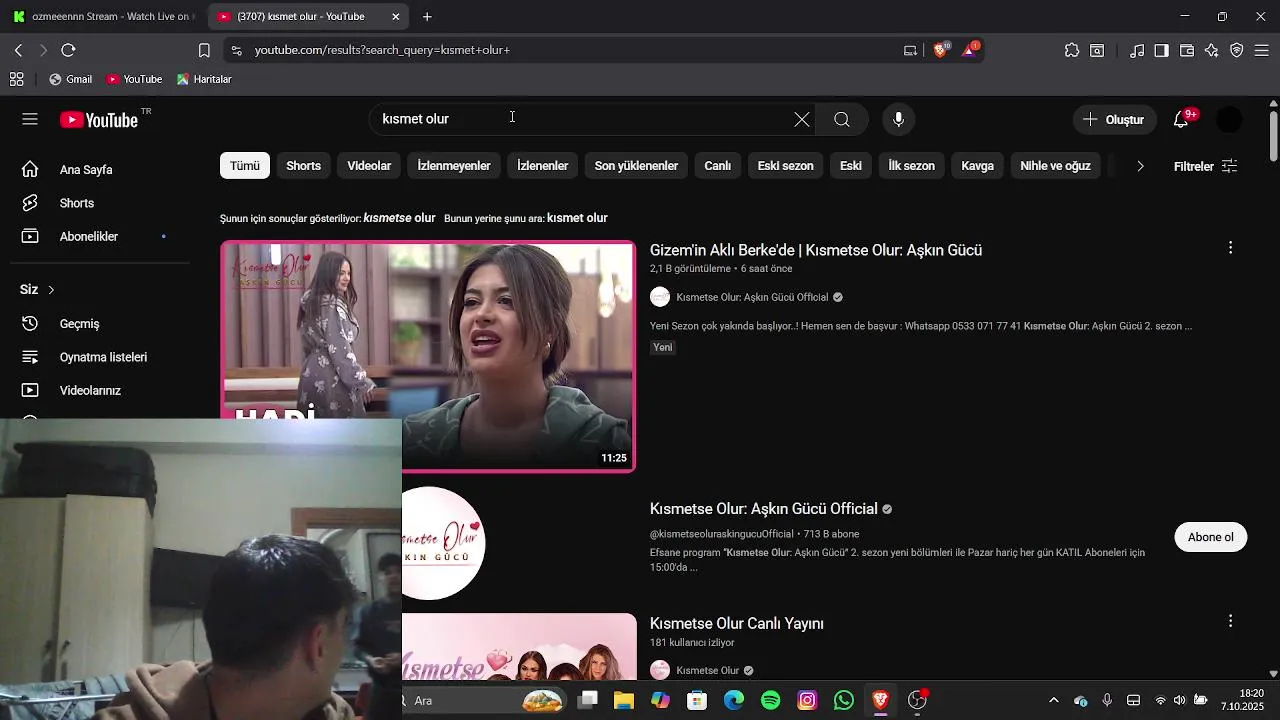Click the Gizem'in Aklı Berke'de video thumbnail

coord(428,356)
